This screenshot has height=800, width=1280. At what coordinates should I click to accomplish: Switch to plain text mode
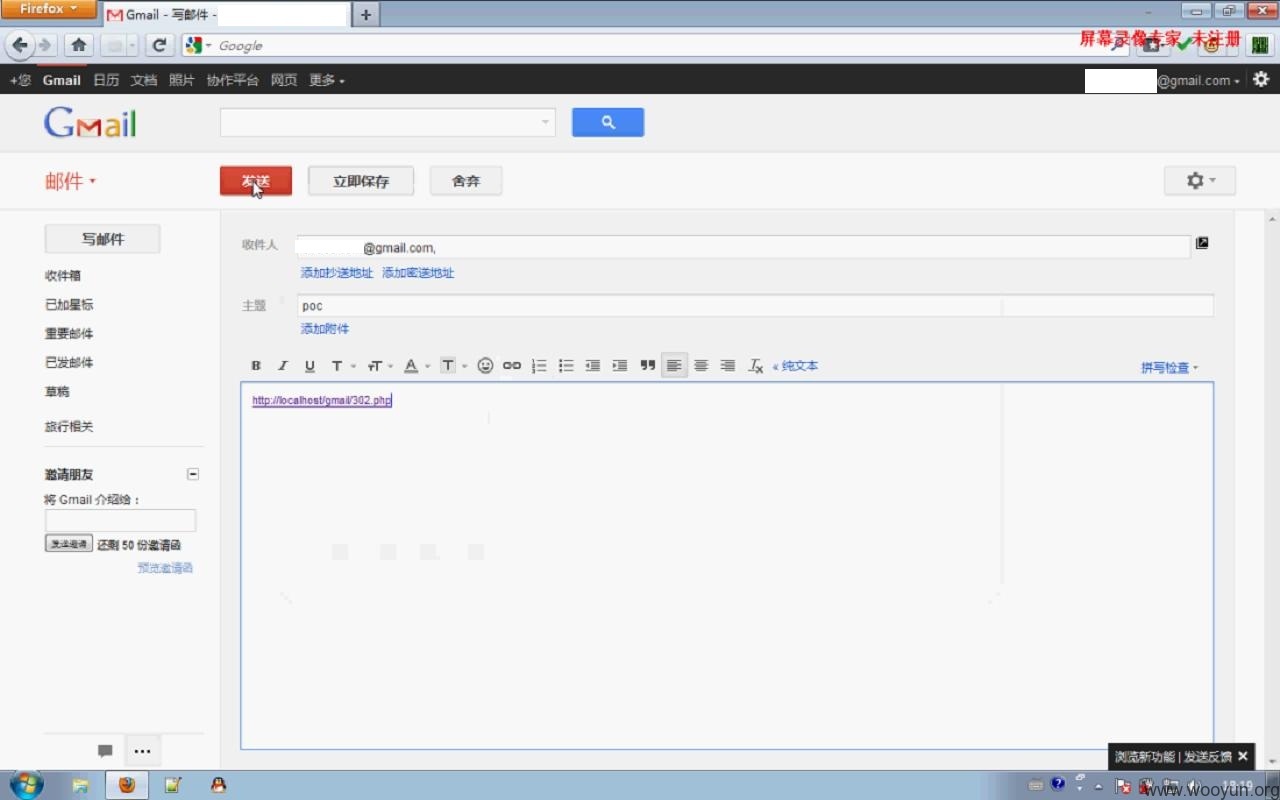point(795,366)
